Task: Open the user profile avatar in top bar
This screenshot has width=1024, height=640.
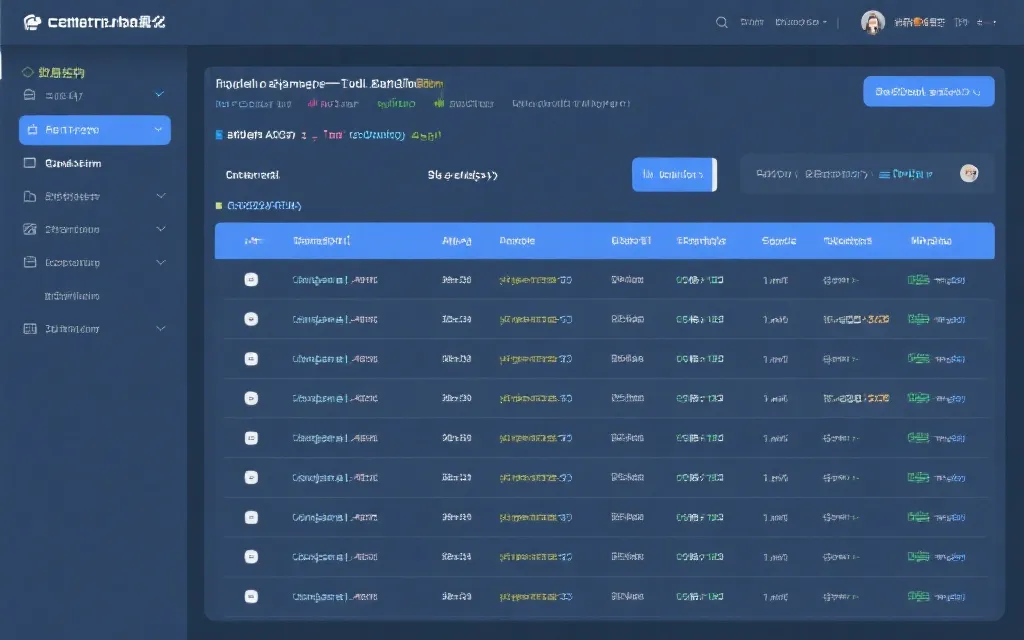Action: 873,22
